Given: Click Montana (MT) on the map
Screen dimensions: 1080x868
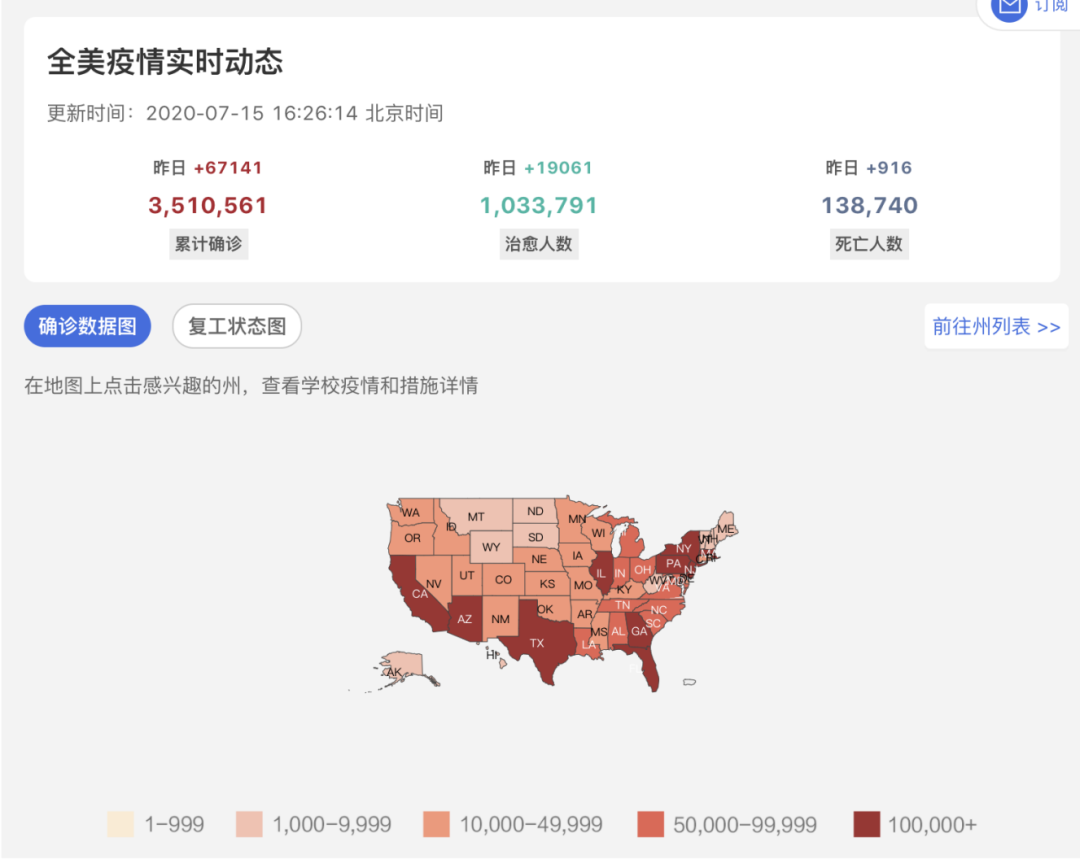Looking at the screenshot, I should point(476,517).
